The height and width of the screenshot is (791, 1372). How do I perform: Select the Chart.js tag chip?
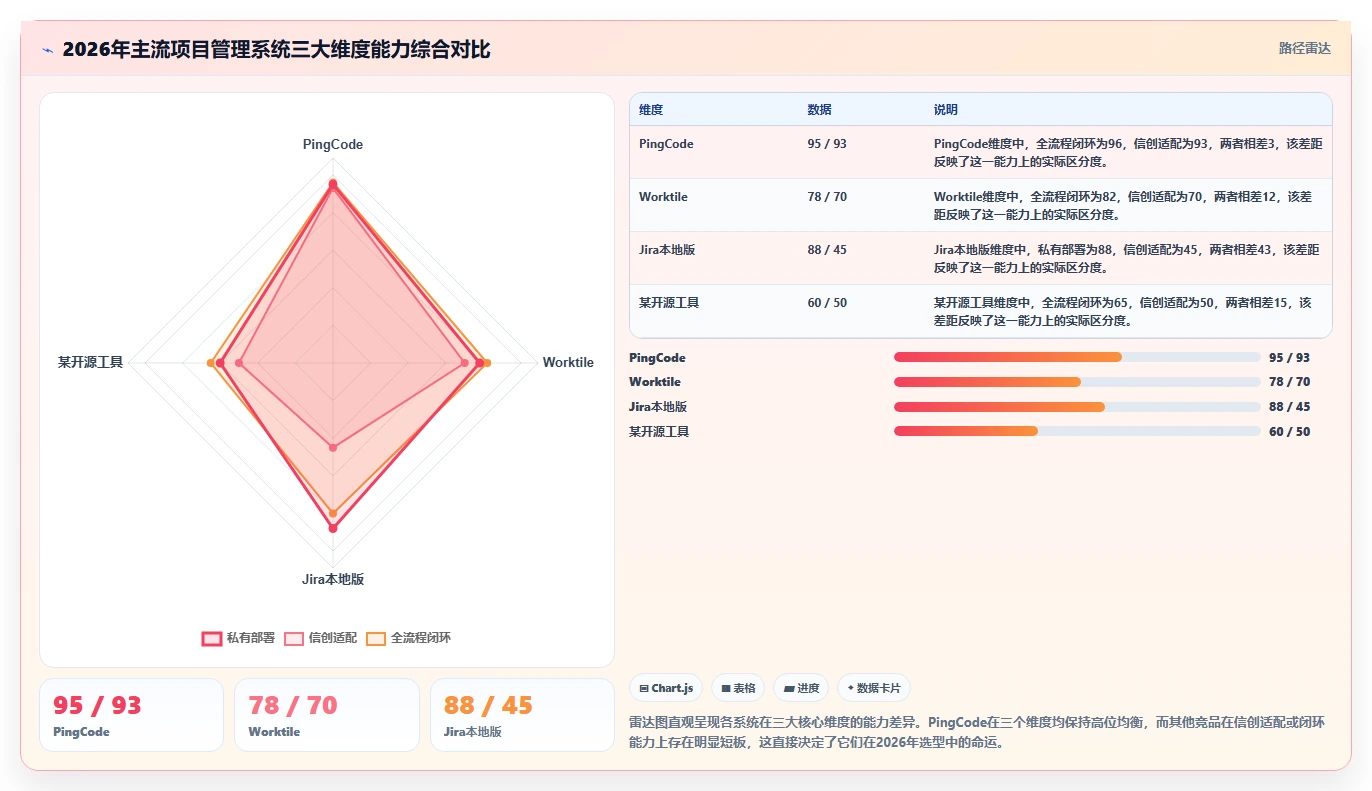click(x=666, y=688)
